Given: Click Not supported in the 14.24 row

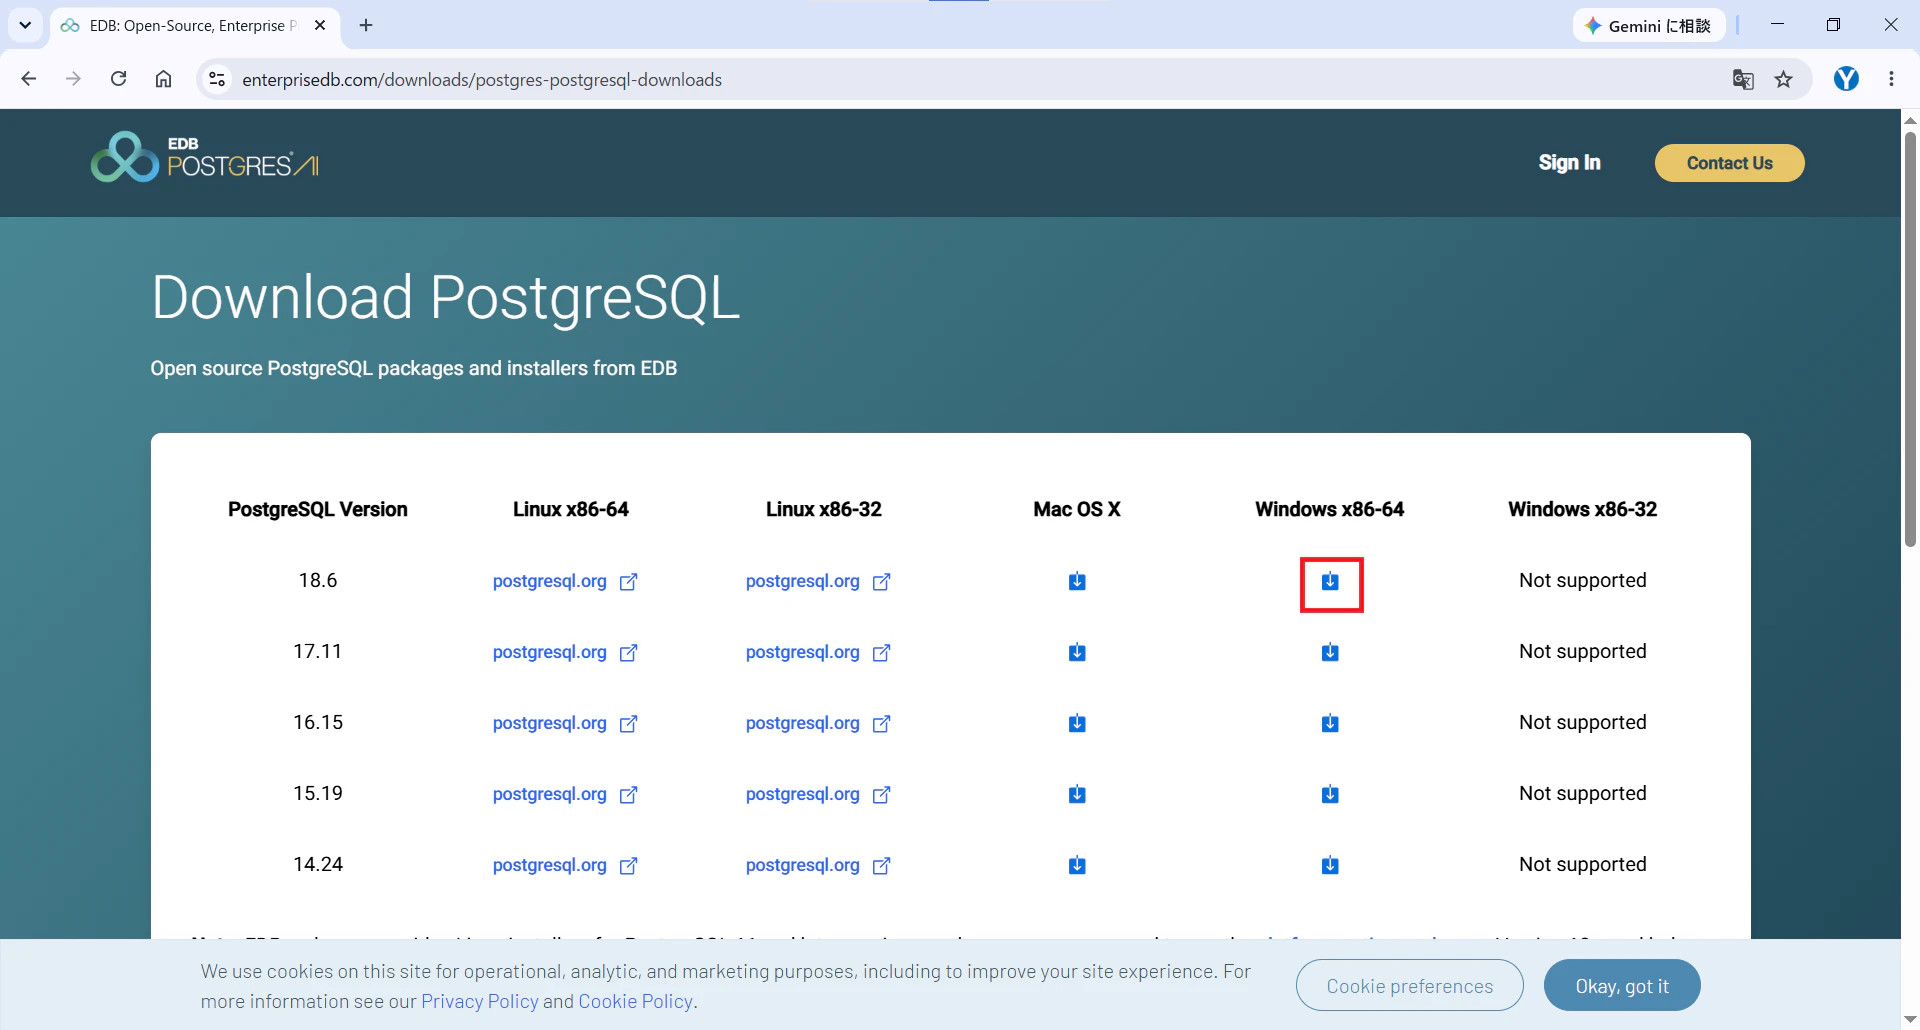Looking at the screenshot, I should [1583, 864].
